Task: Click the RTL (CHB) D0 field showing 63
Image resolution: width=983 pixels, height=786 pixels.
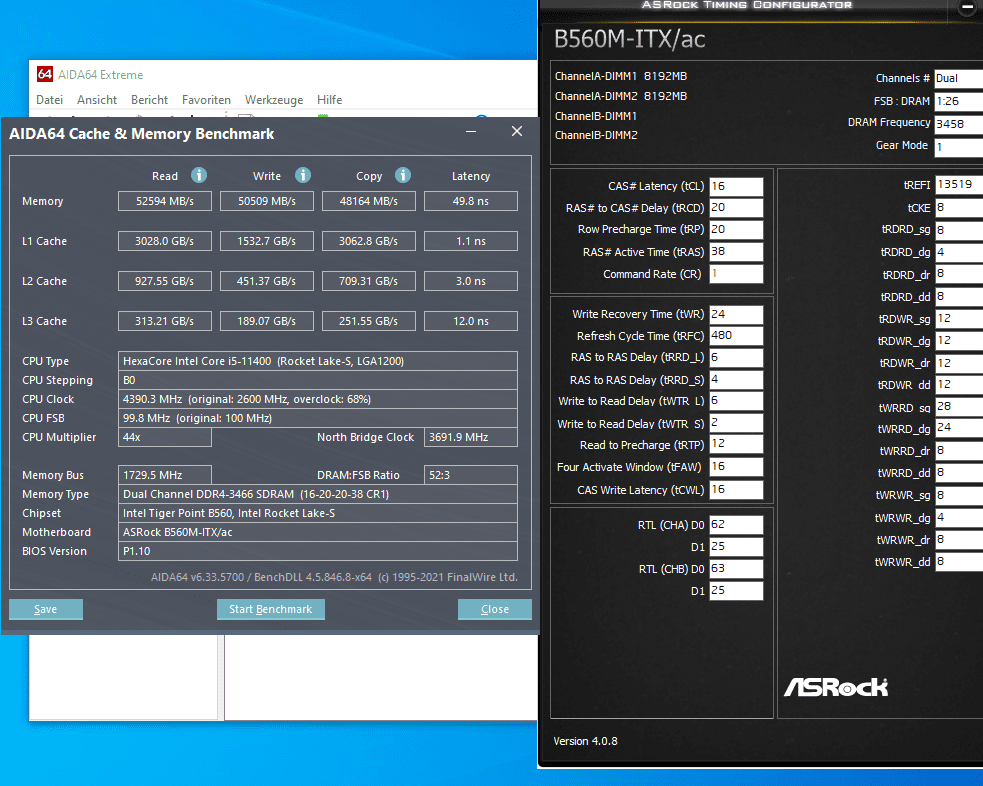Action: click(x=737, y=569)
